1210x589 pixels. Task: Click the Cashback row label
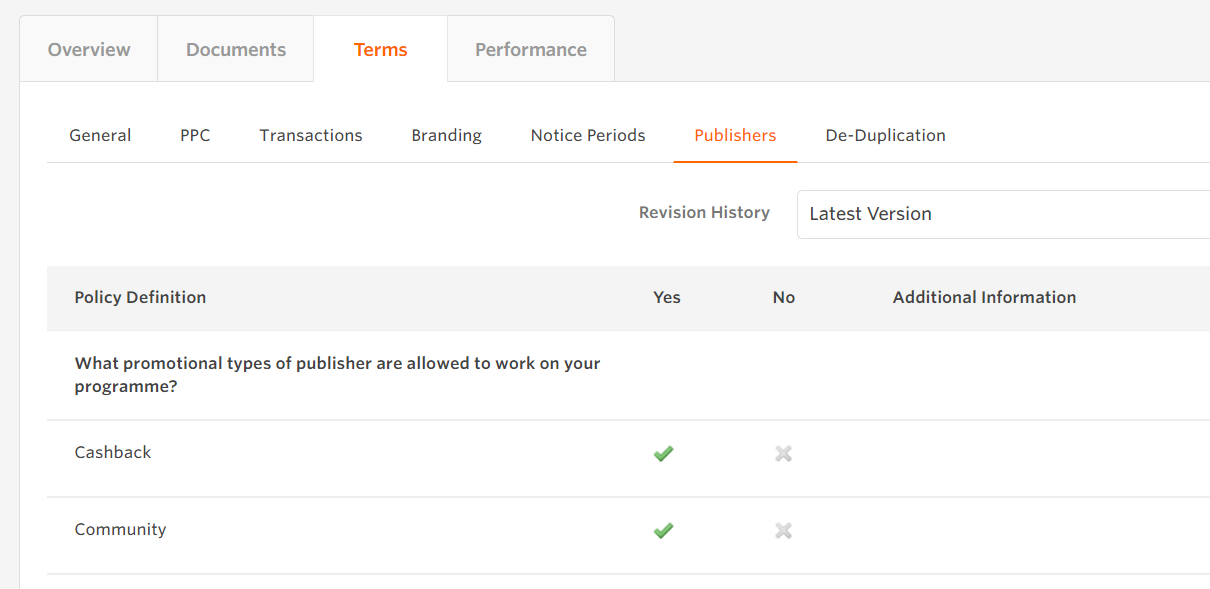tap(113, 452)
